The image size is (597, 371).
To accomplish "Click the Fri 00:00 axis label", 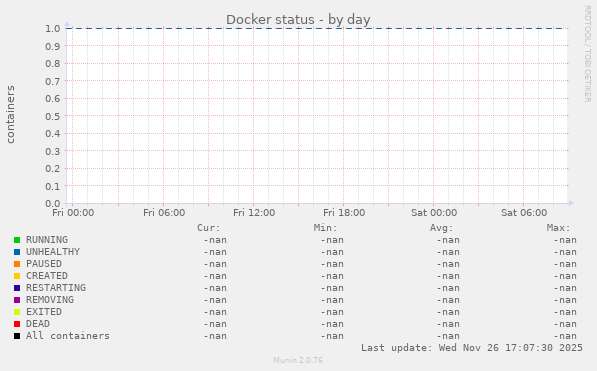I will 73,213.
